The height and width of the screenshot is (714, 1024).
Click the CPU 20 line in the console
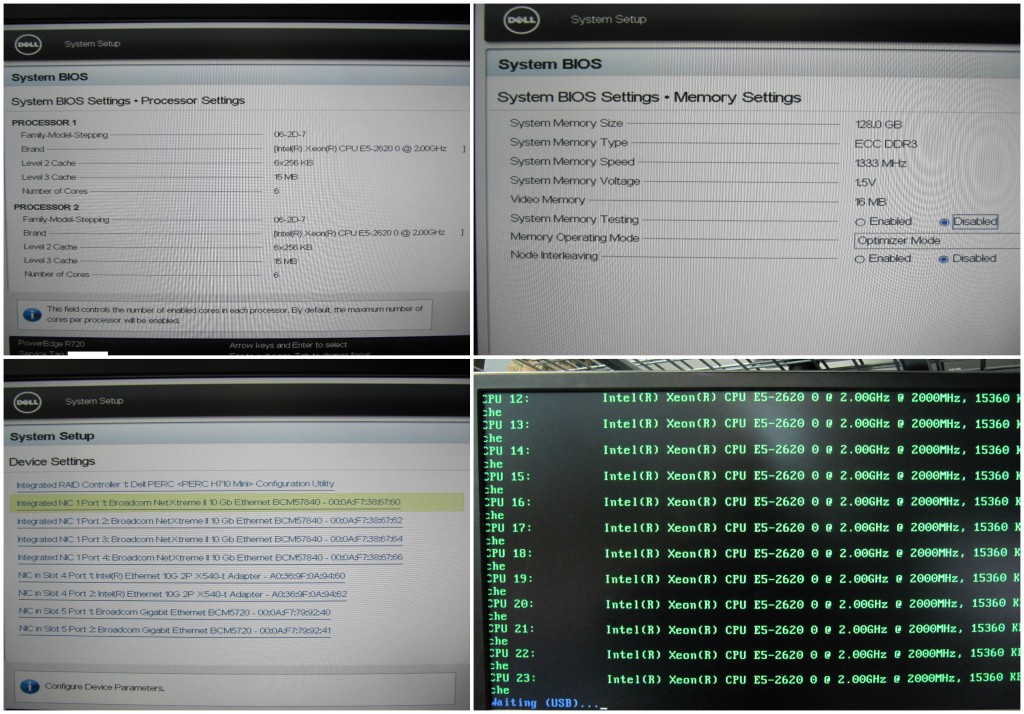753,604
